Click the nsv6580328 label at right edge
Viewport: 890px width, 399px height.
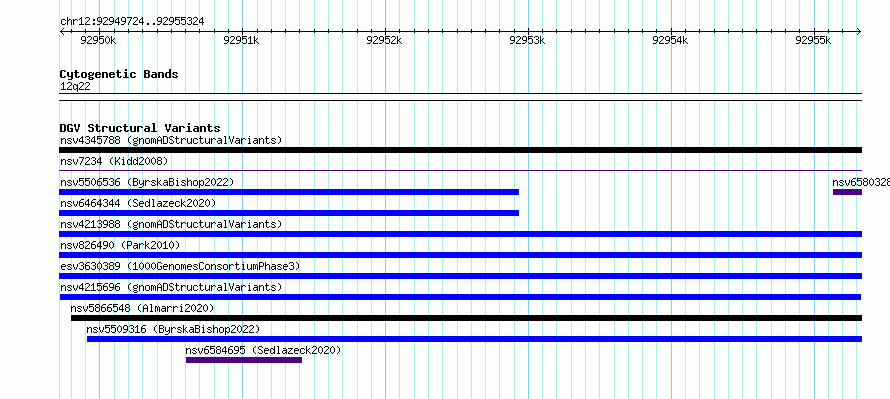[860, 182]
